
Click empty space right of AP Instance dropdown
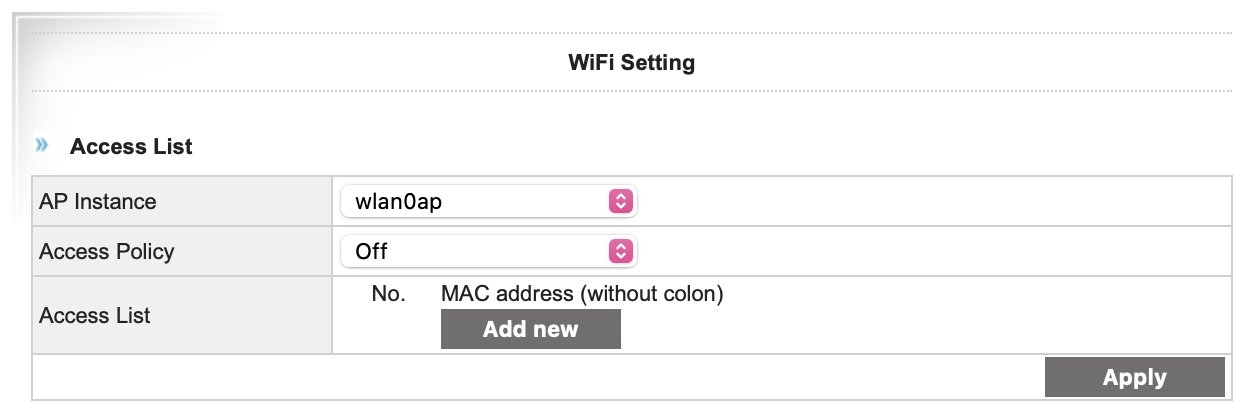930,201
